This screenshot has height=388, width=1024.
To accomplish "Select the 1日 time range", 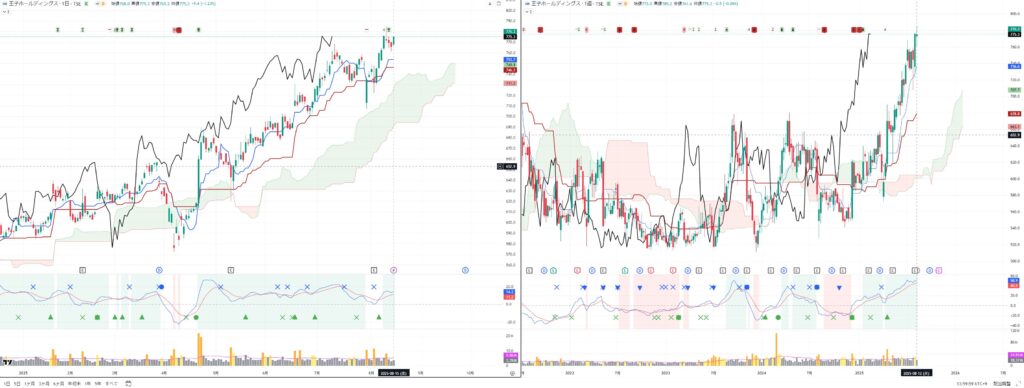I will pos(7,383).
